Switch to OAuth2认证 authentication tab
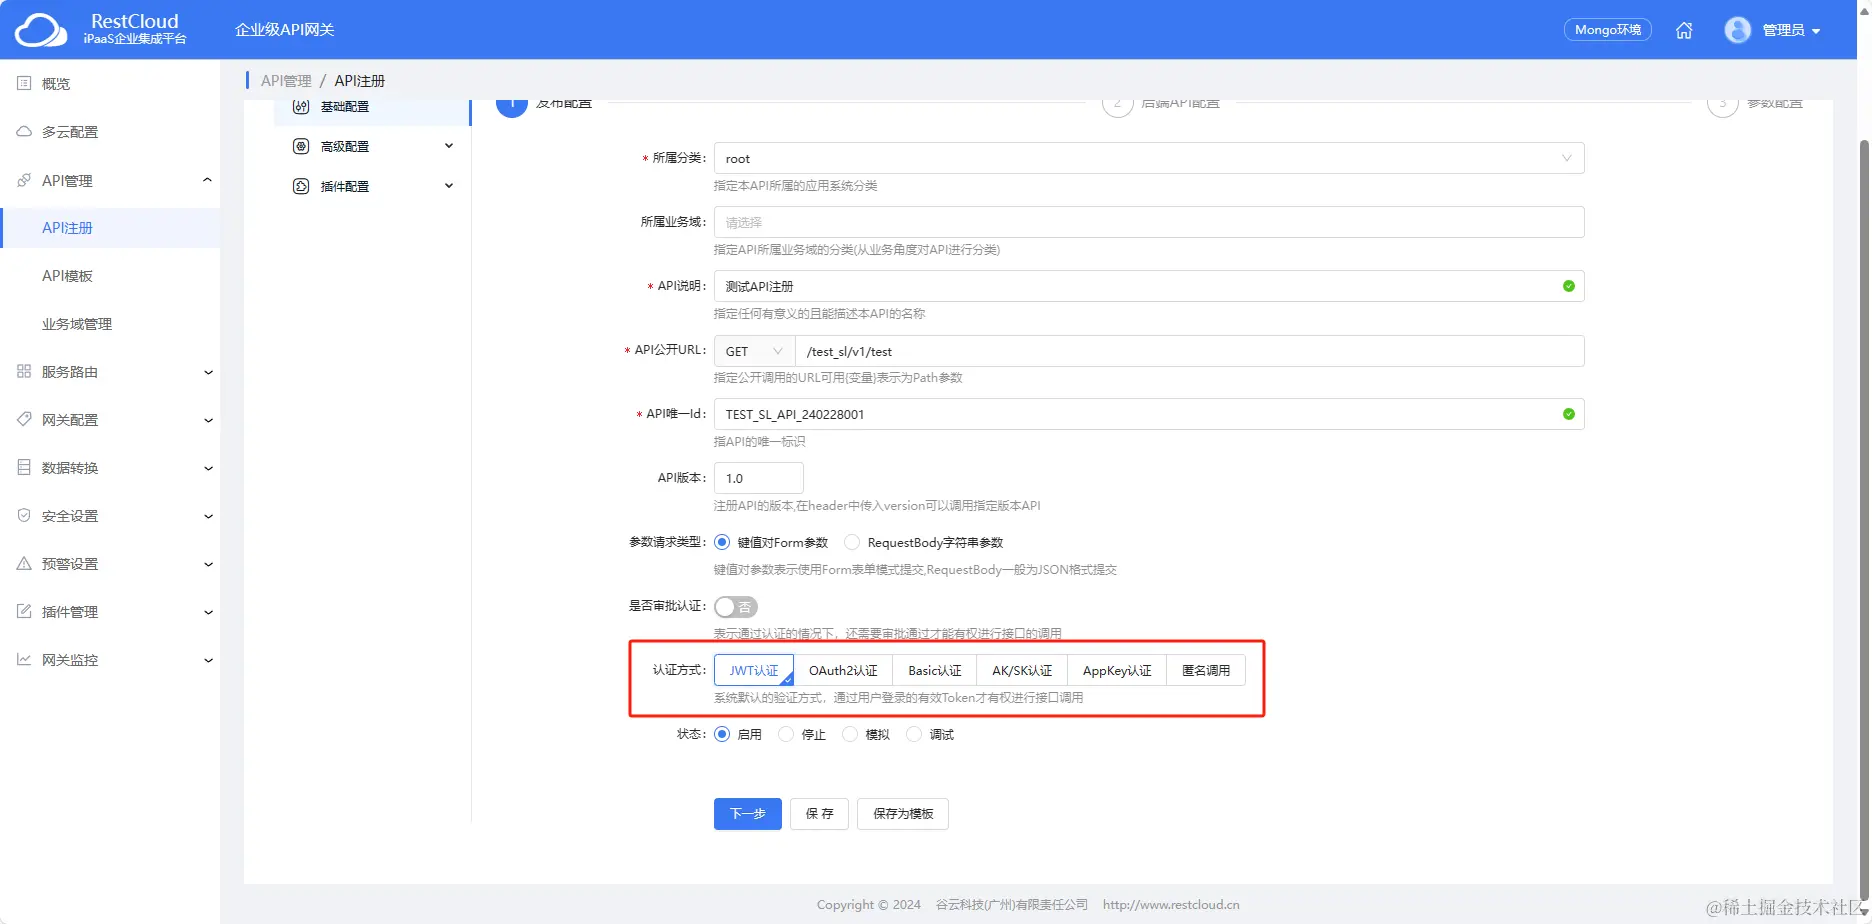 tap(843, 669)
